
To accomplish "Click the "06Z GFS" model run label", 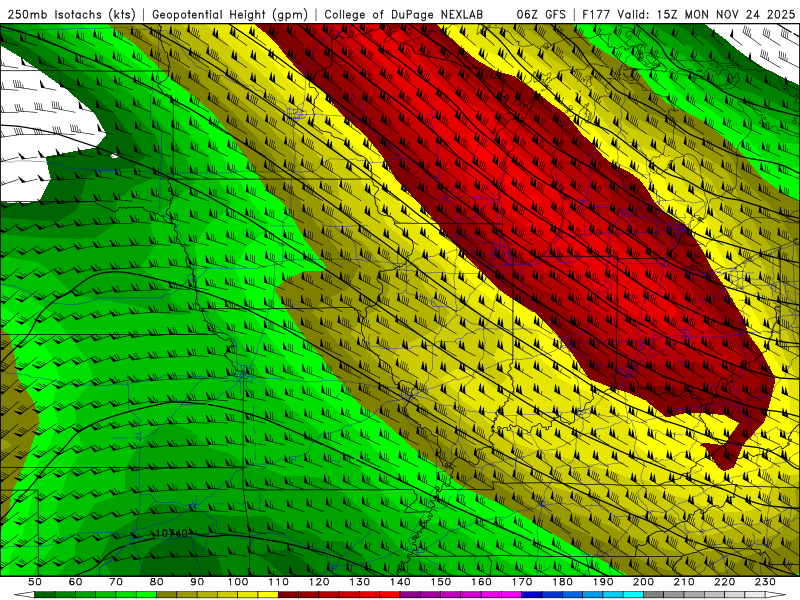I will pos(541,15).
